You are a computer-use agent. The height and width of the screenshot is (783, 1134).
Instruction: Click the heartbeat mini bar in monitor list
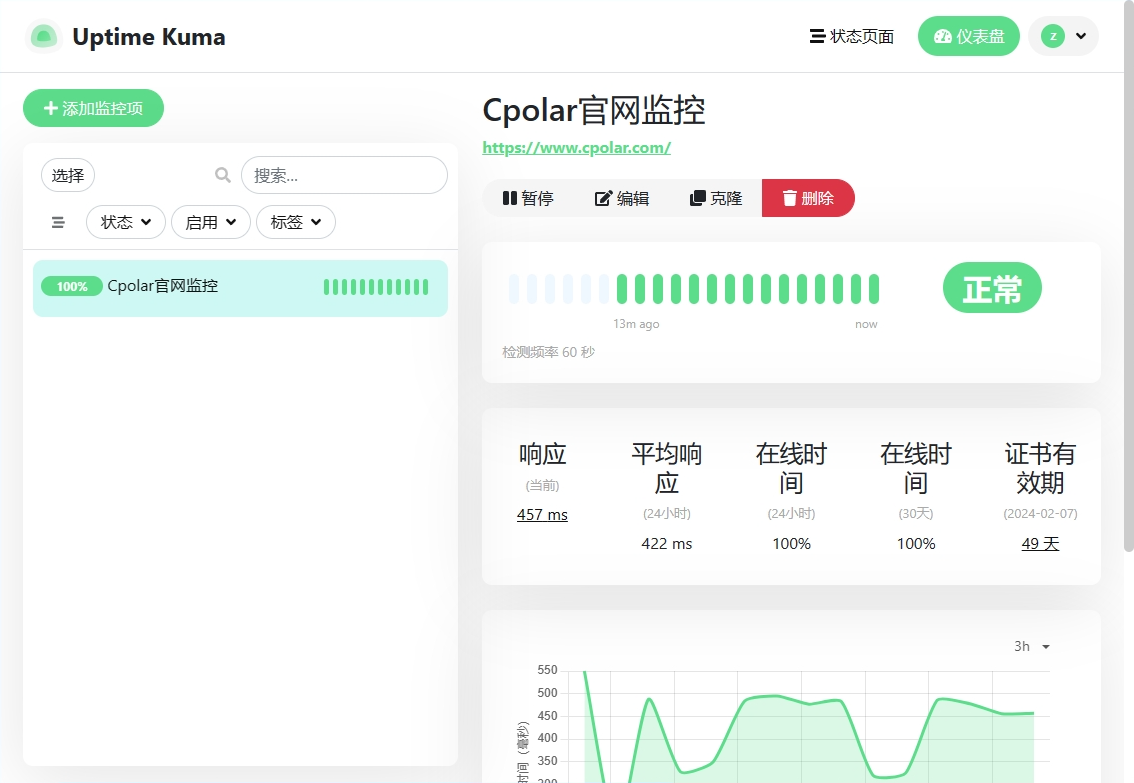(376, 287)
